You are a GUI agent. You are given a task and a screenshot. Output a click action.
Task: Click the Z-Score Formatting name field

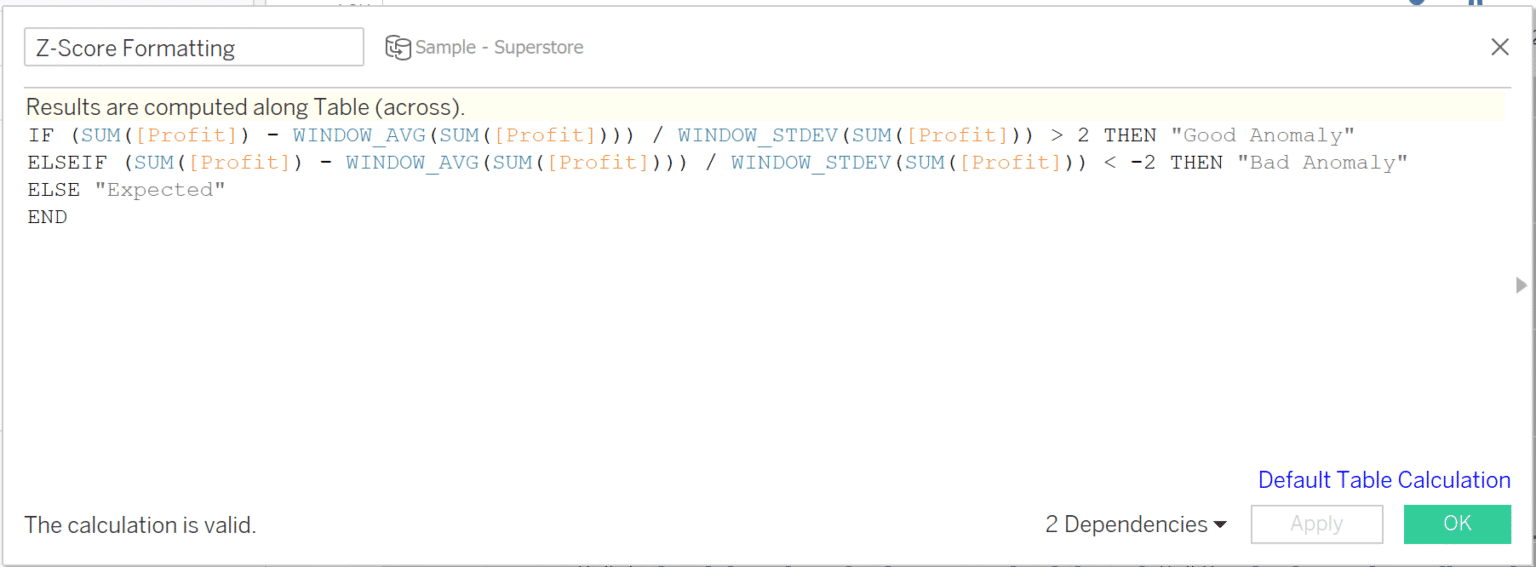click(194, 48)
